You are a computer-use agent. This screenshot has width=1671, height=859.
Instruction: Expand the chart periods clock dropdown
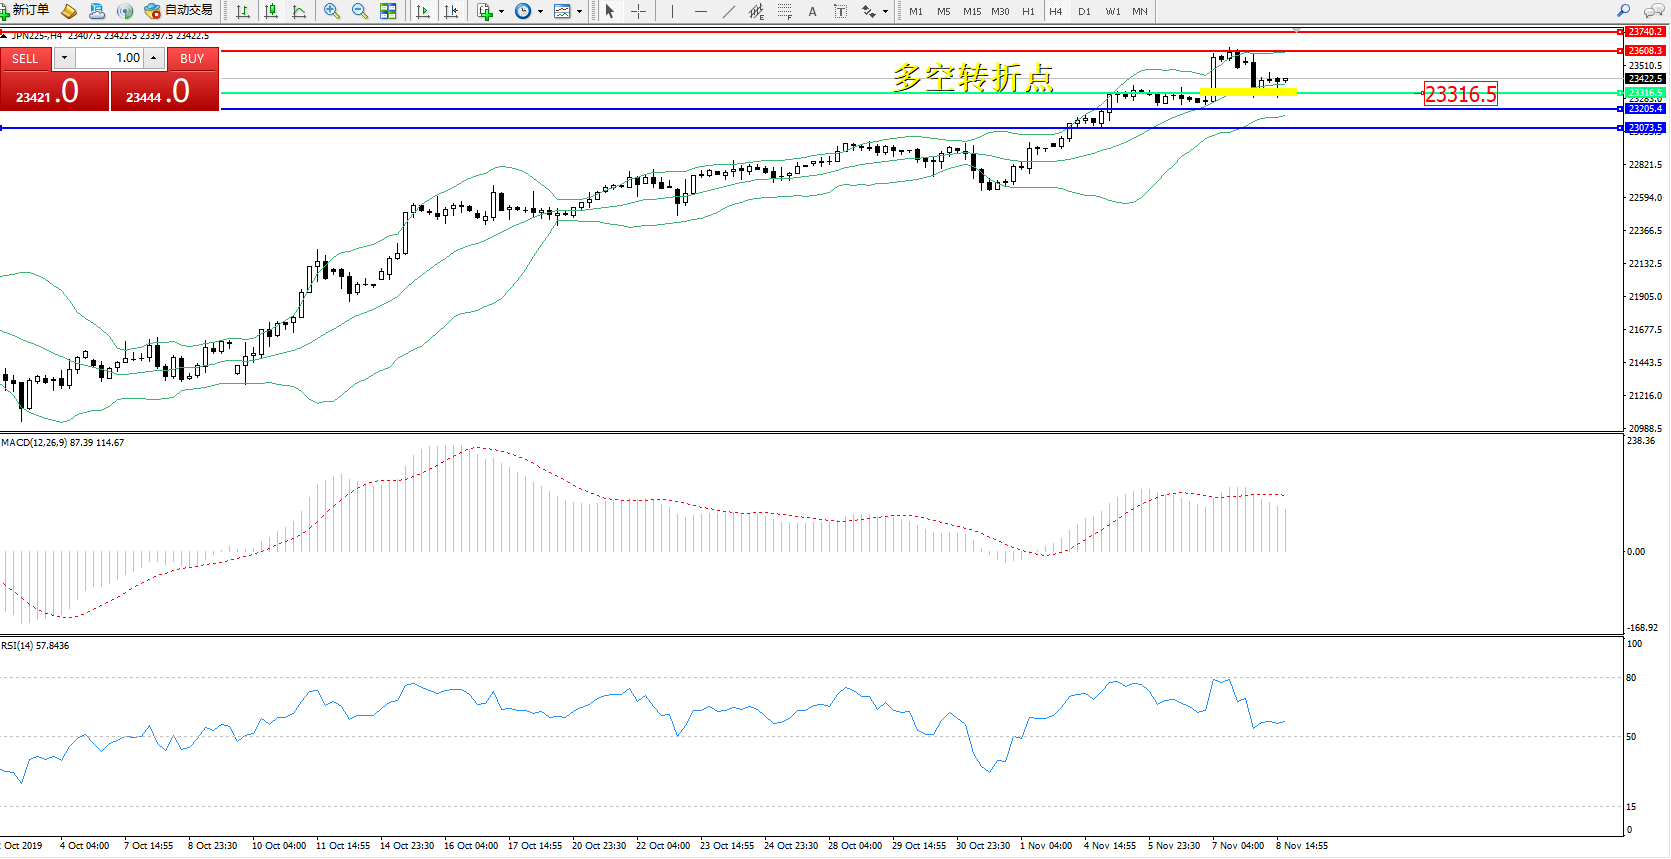(540, 12)
